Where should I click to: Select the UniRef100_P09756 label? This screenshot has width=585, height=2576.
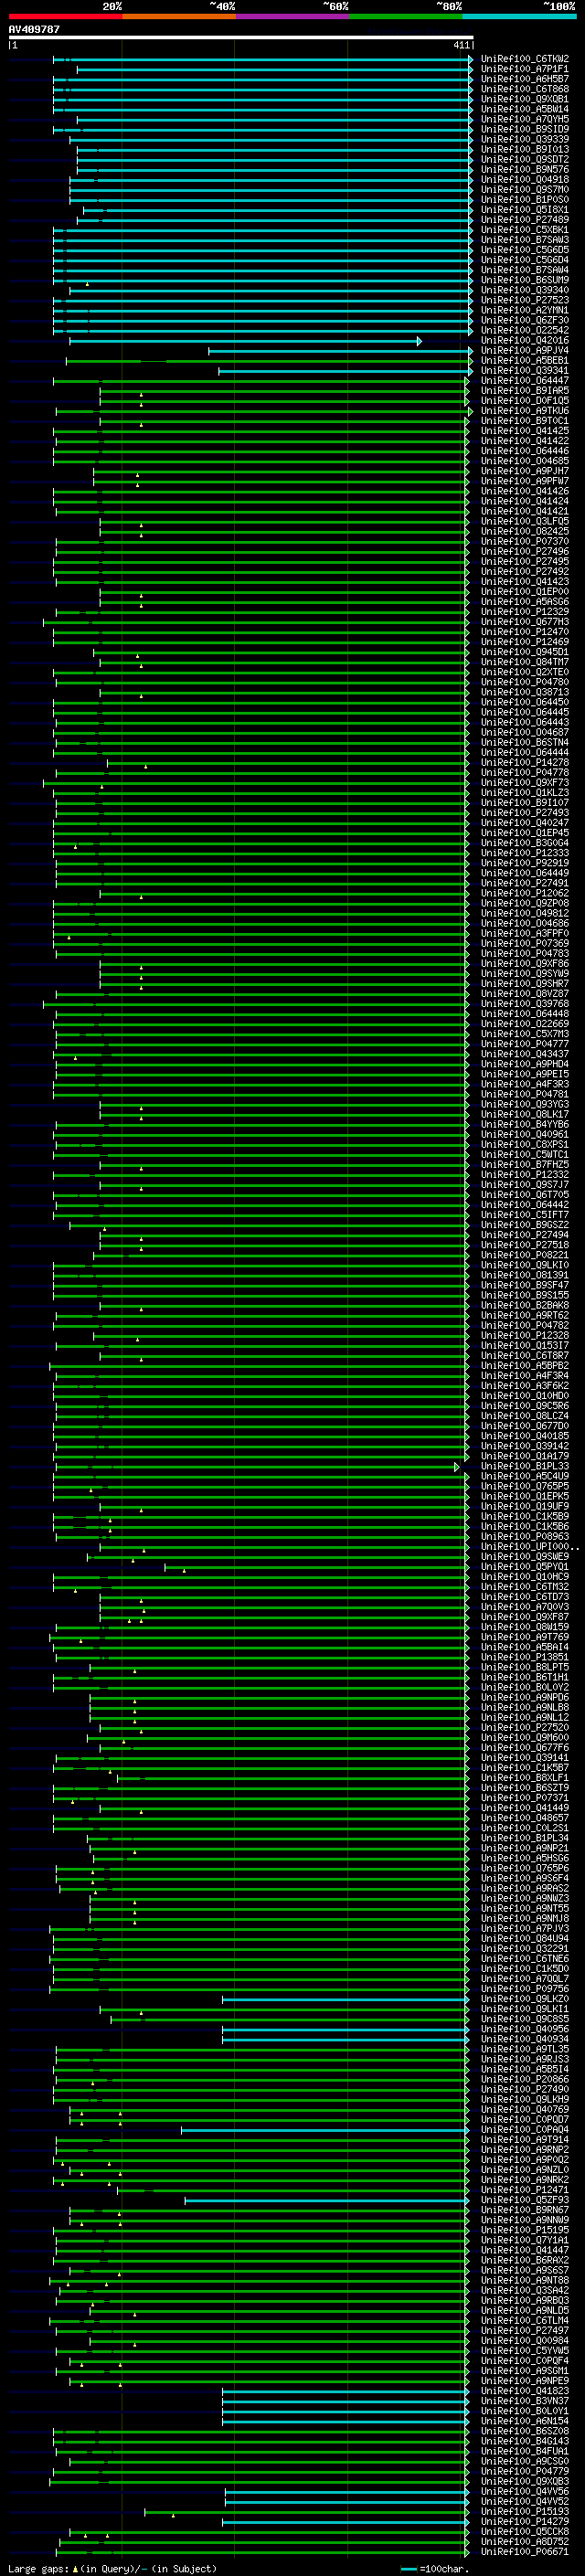pyautogui.click(x=525, y=1988)
